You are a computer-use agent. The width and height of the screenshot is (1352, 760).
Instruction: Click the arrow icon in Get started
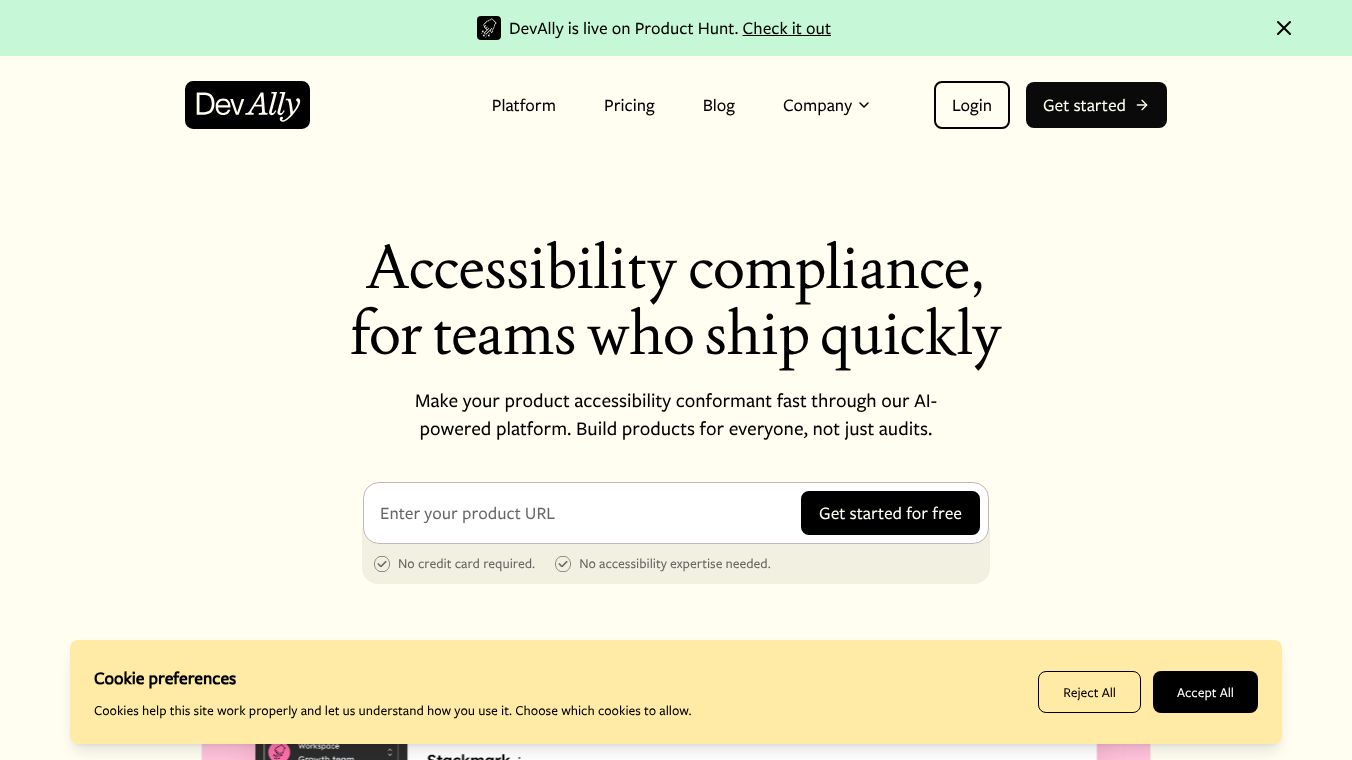(x=1142, y=105)
